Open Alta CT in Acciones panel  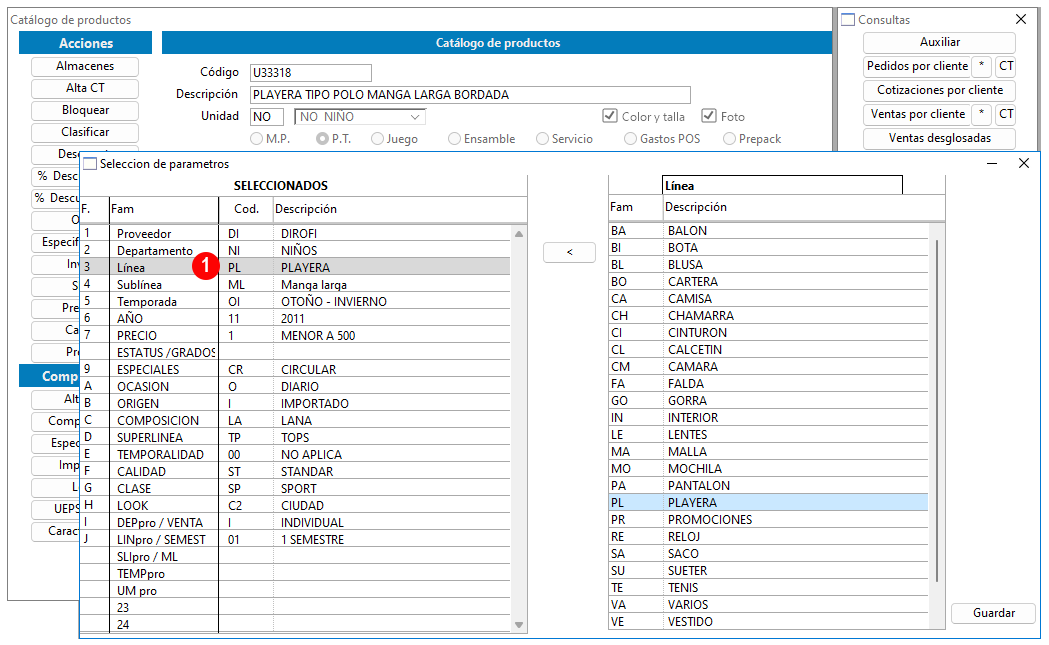click(85, 88)
